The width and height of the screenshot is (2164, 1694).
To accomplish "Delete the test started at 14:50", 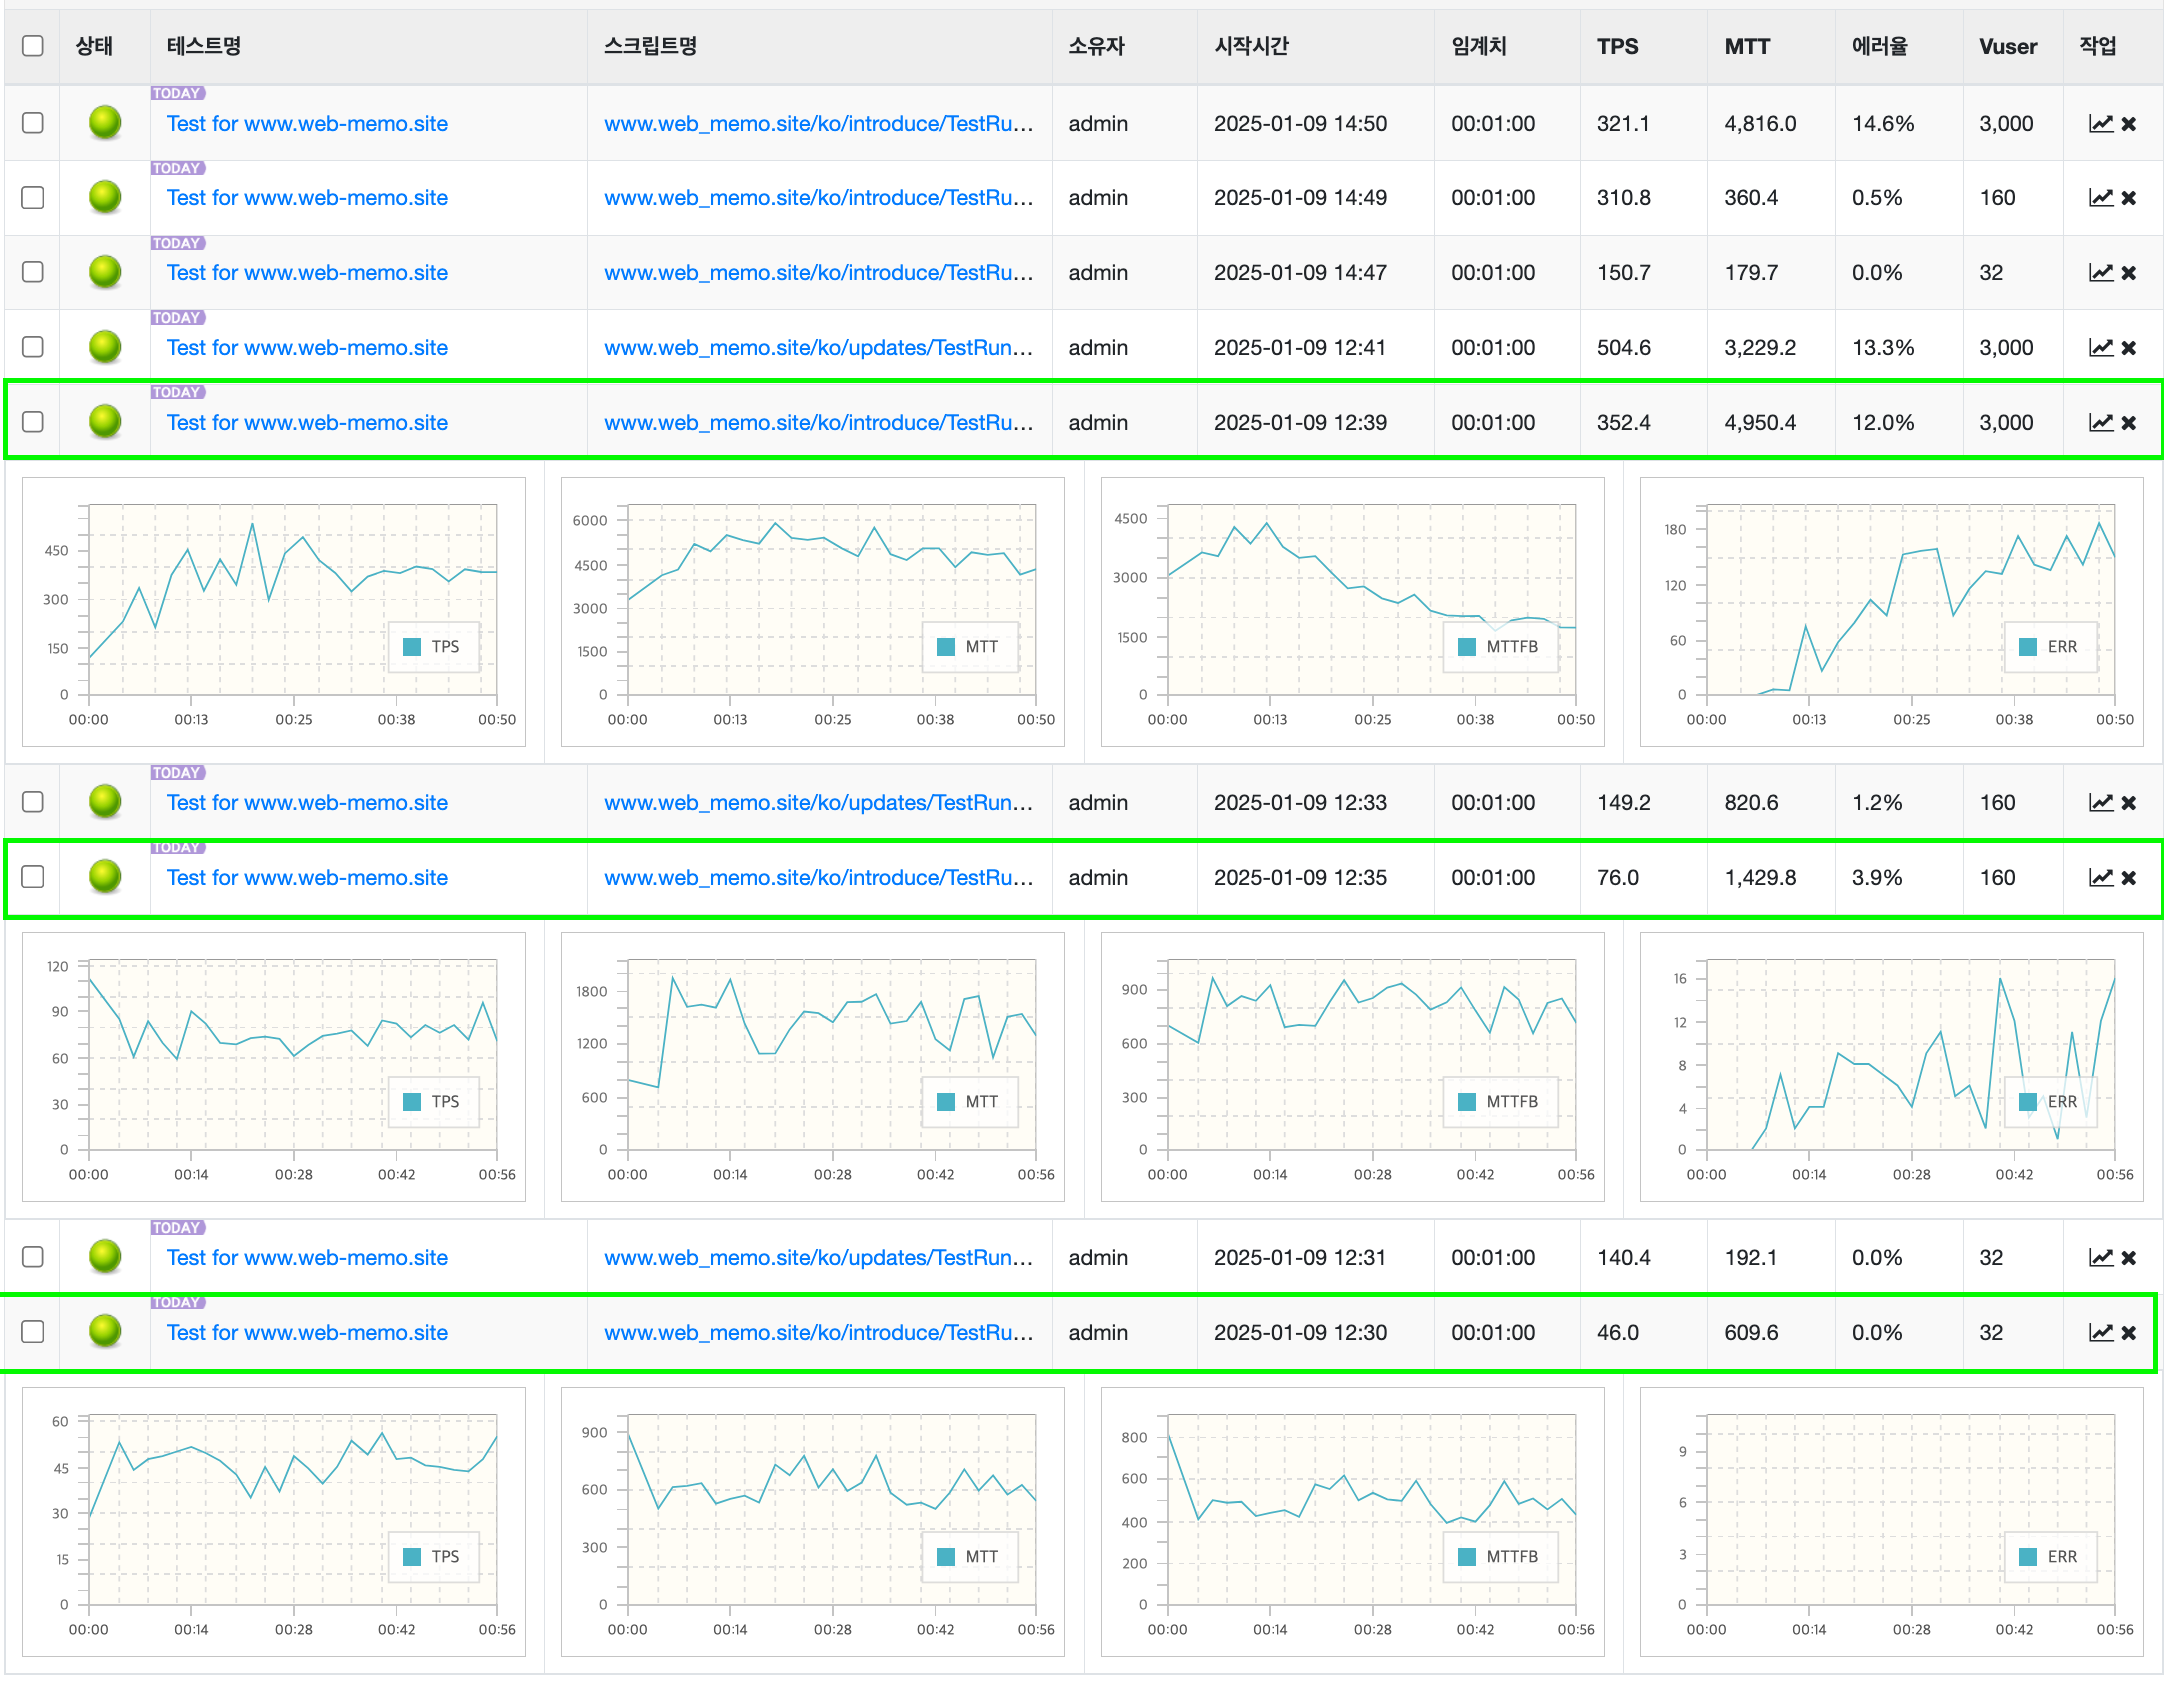I will coord(2129,124).
